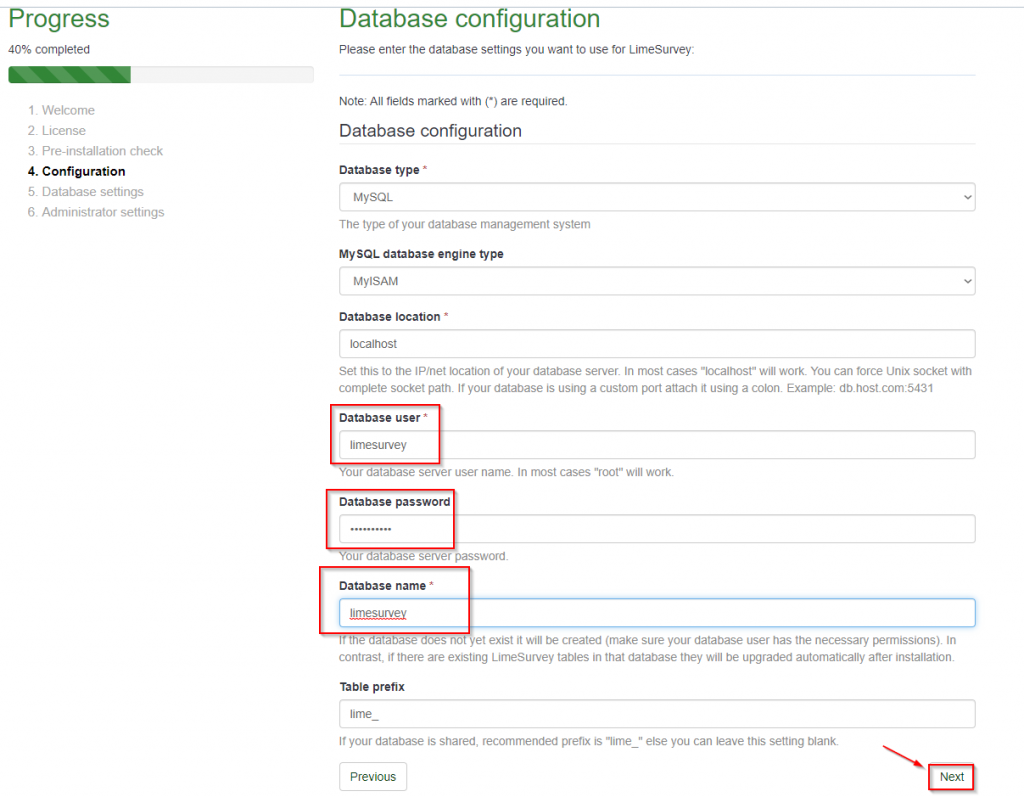This screenshot has height=797, width=1024.
Task: Click the 'Table prefix' label
Action: tap(372, 687)
